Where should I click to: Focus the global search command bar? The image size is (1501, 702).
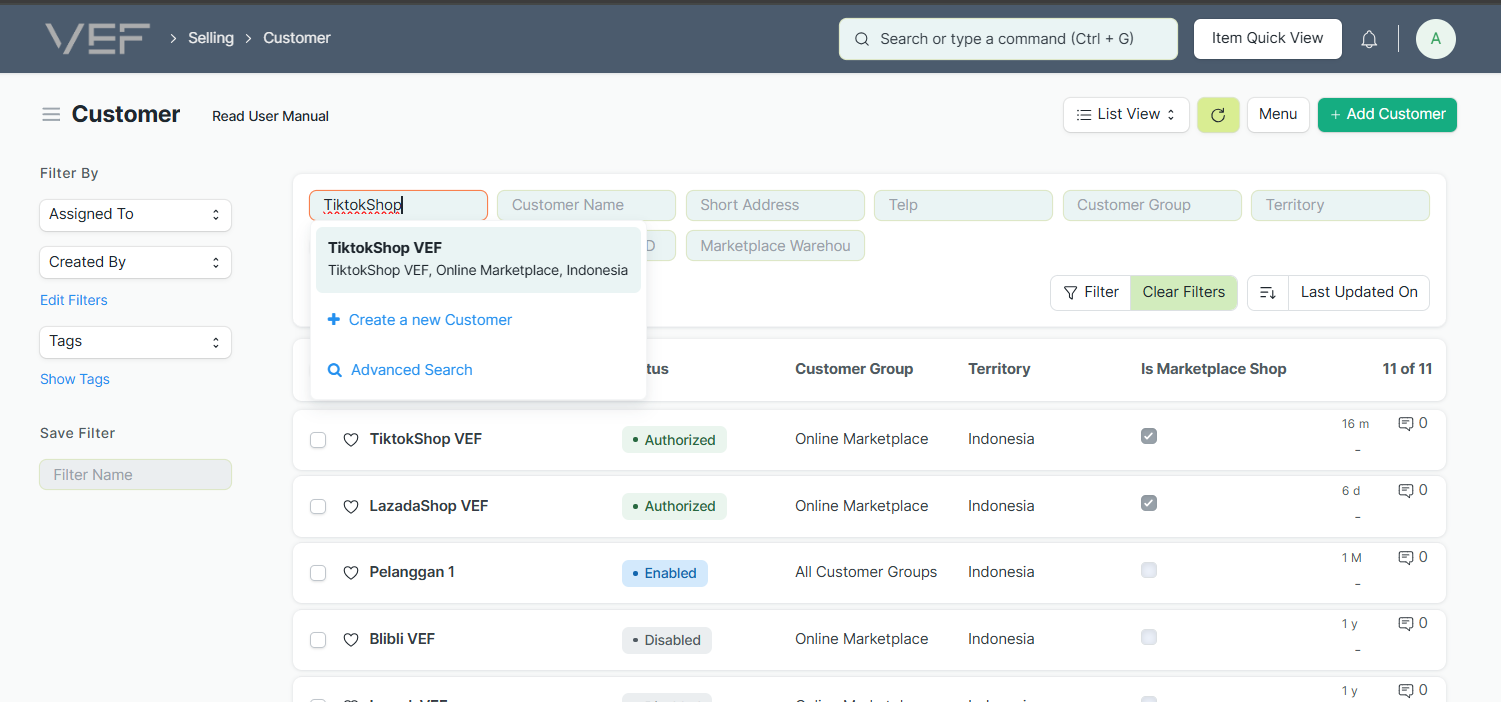[x=1008, y=39]
